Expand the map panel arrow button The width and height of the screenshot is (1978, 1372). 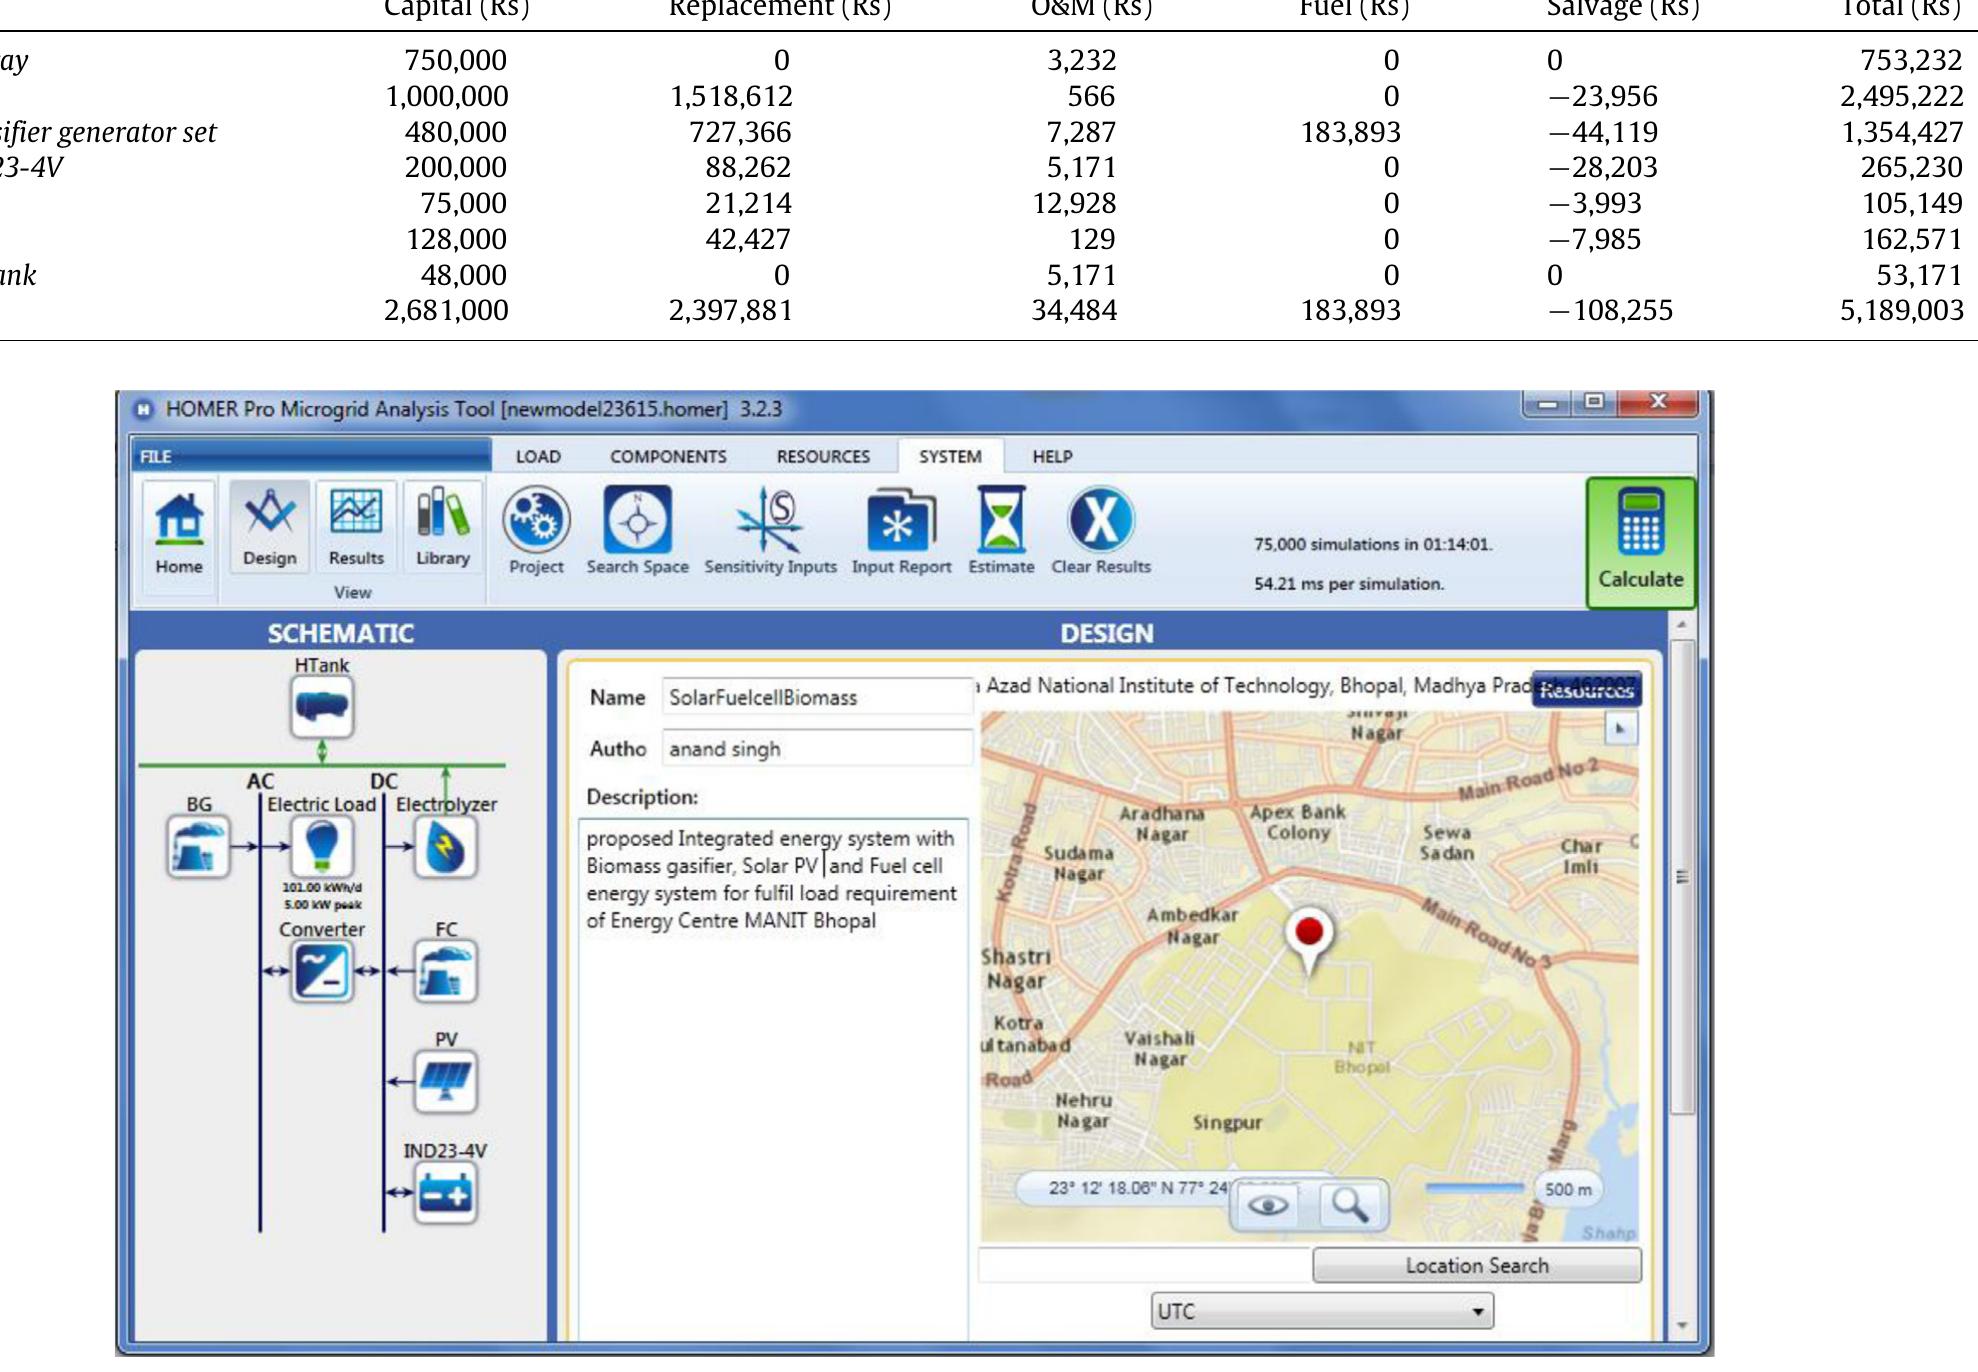click(x=1619, y=730)
